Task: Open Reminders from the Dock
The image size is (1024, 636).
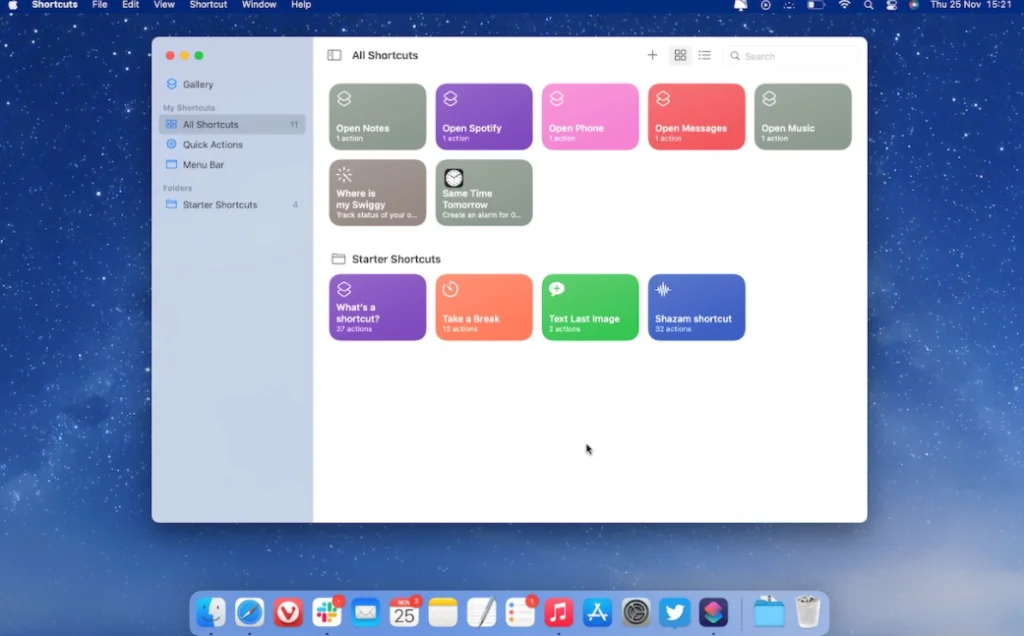Action: (520, 612)
